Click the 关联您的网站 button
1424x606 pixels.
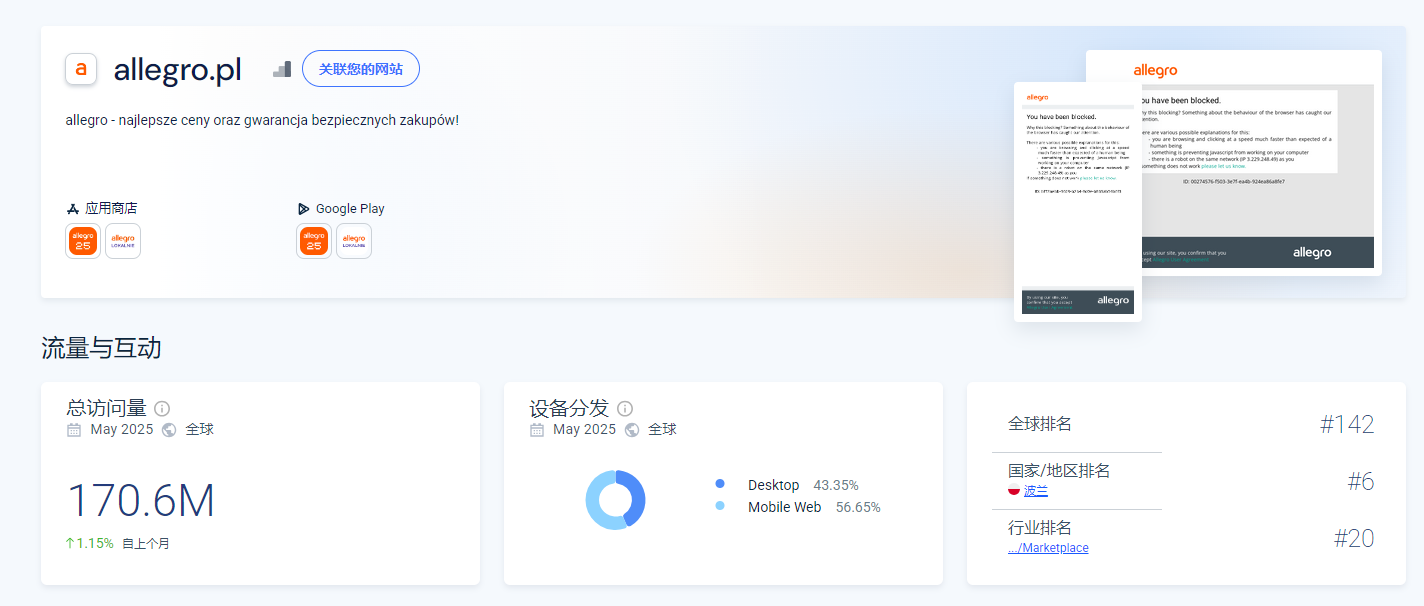[x=361, y=69]
